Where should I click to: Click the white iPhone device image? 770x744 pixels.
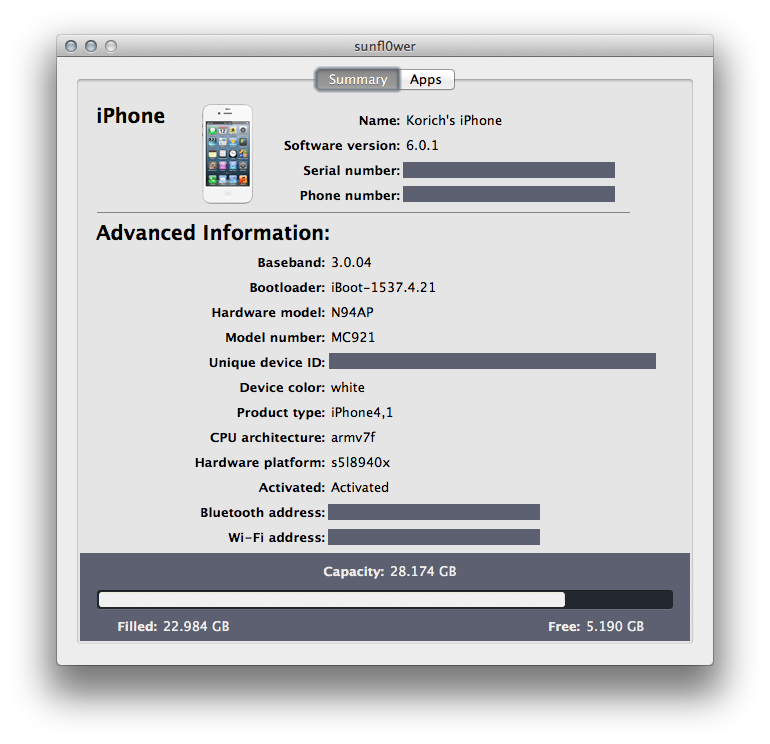(227, 154)
